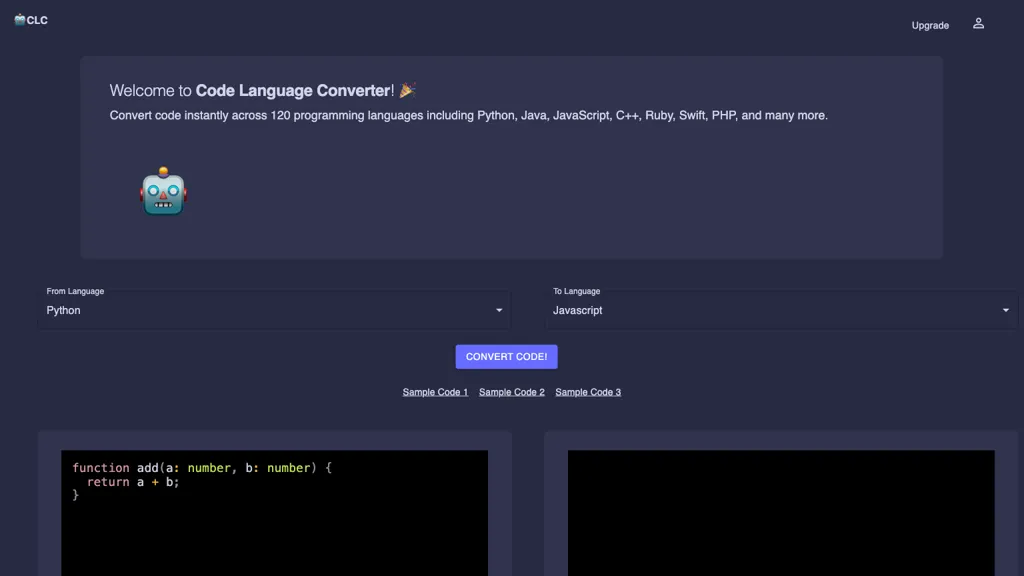This screenshot has height=576, width=1024.
Task: Click the CLC logo in the header
Action: 31,20
